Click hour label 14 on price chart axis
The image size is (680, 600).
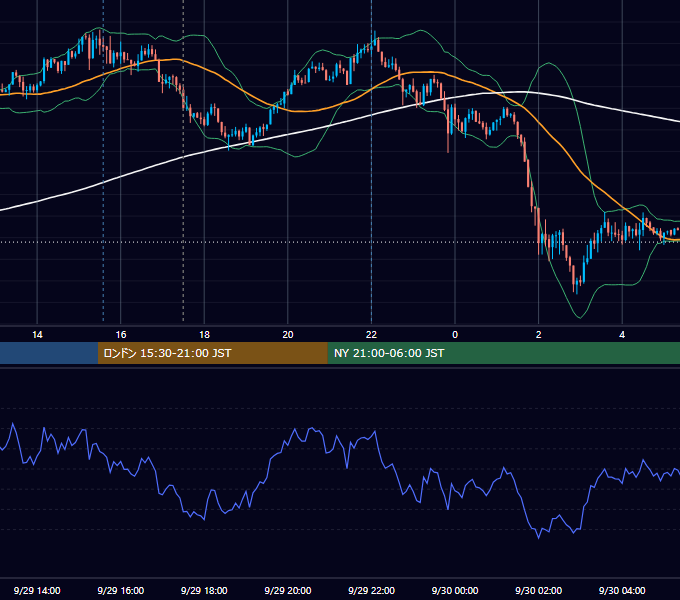point(37,335)
